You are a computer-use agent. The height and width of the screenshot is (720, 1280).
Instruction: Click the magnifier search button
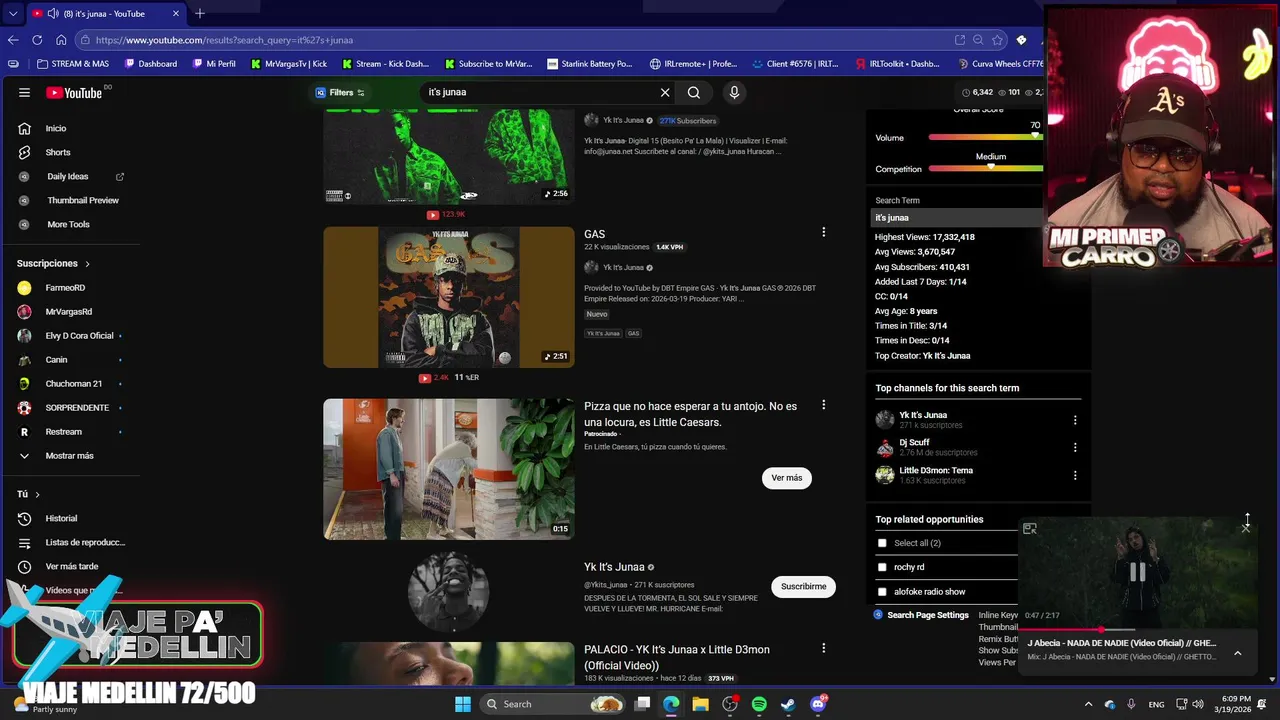(x=694, y=92)
